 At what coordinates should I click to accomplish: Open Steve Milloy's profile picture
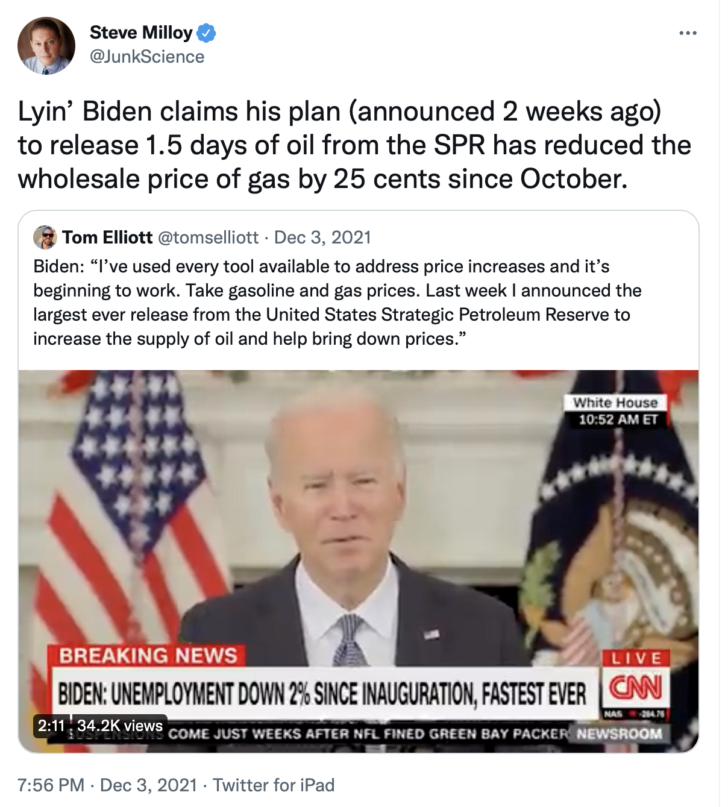46,46
